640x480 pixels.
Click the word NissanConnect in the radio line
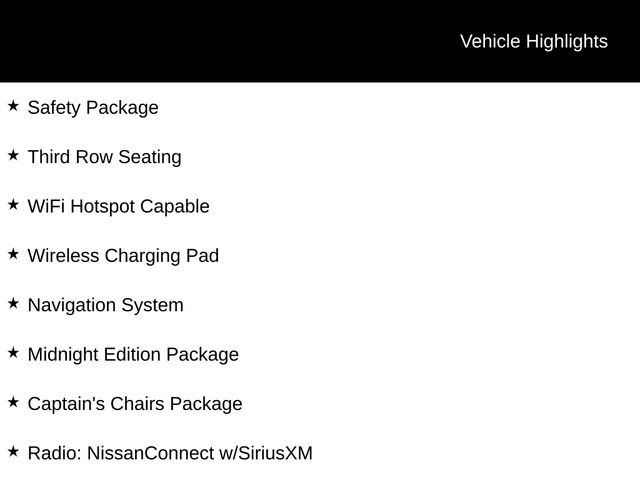[150, 453]
